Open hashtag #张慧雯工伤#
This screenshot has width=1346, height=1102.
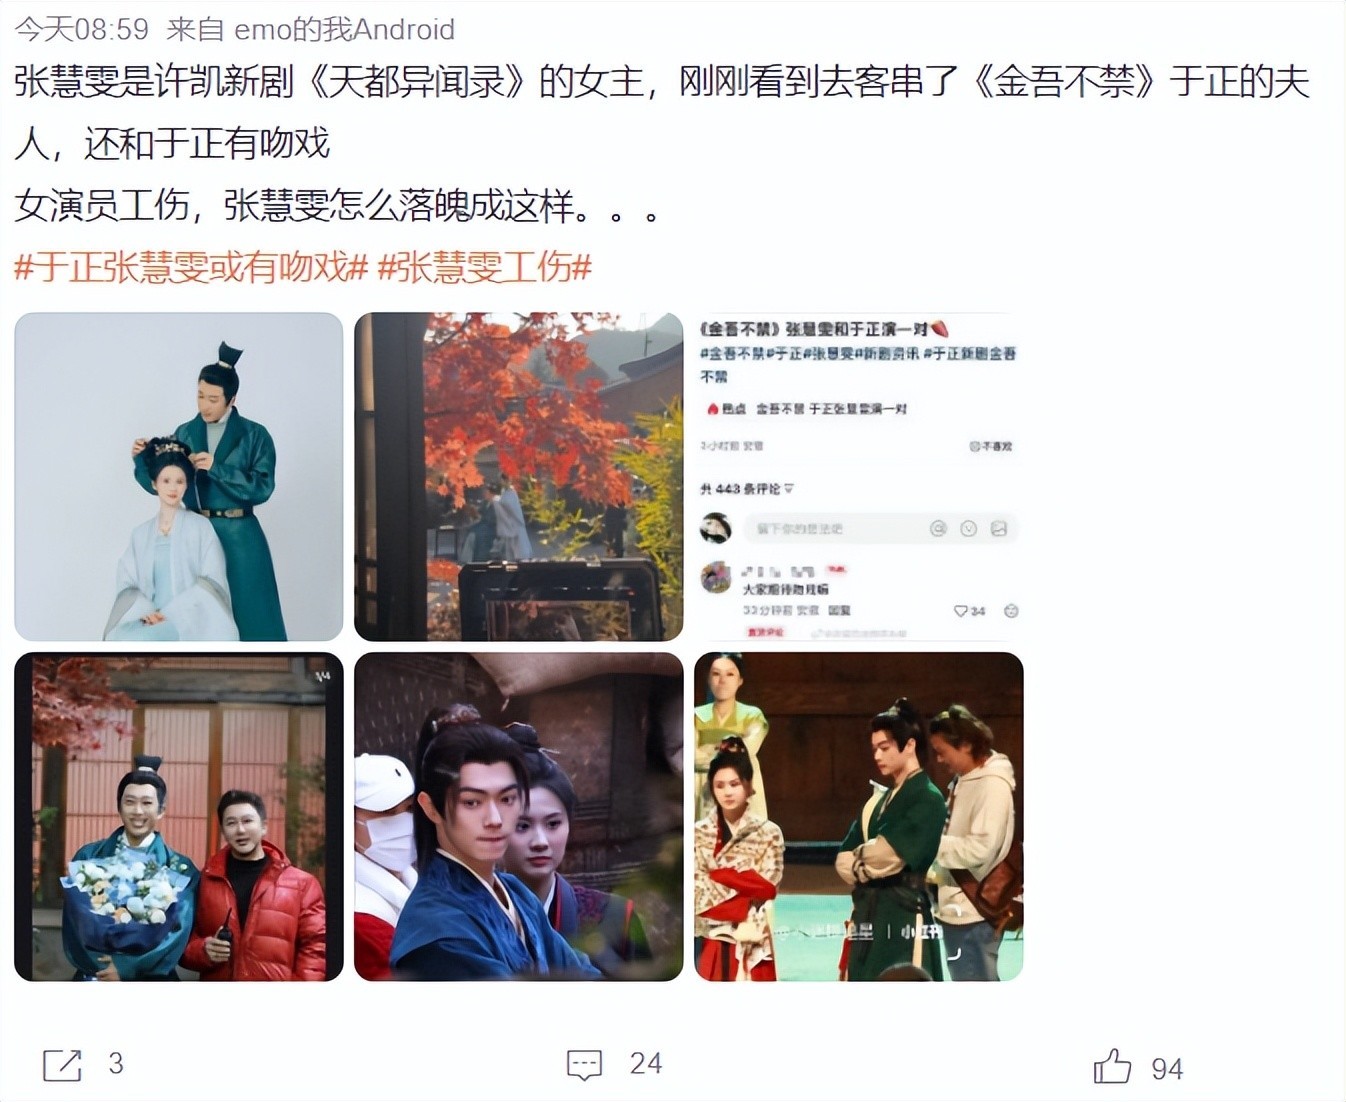coord(484,267)
